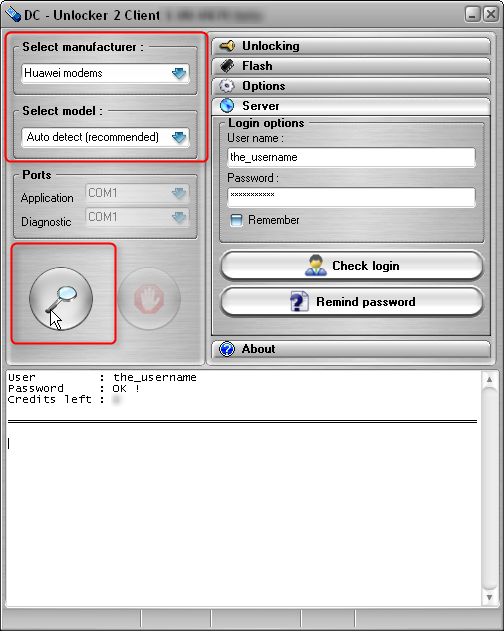Open the Diagnostic port COM1 dropdown
The image size is (504, 631).
137,217
